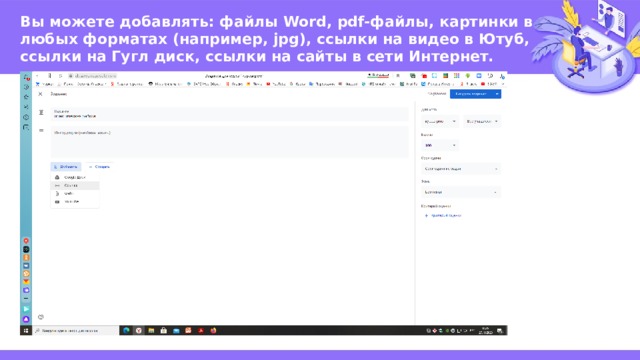
Task: Click the blue Create assignment button
Action: coord(471,94)
